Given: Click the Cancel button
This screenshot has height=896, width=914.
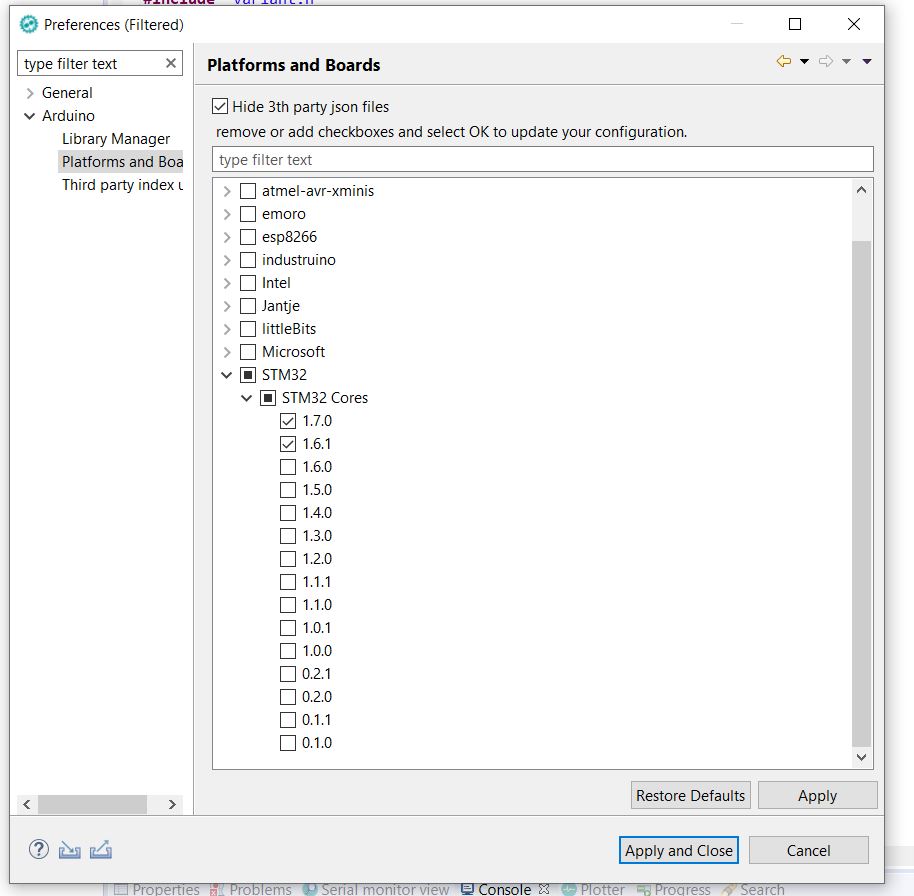Looking at the screenshot, I should coord(808,850).
